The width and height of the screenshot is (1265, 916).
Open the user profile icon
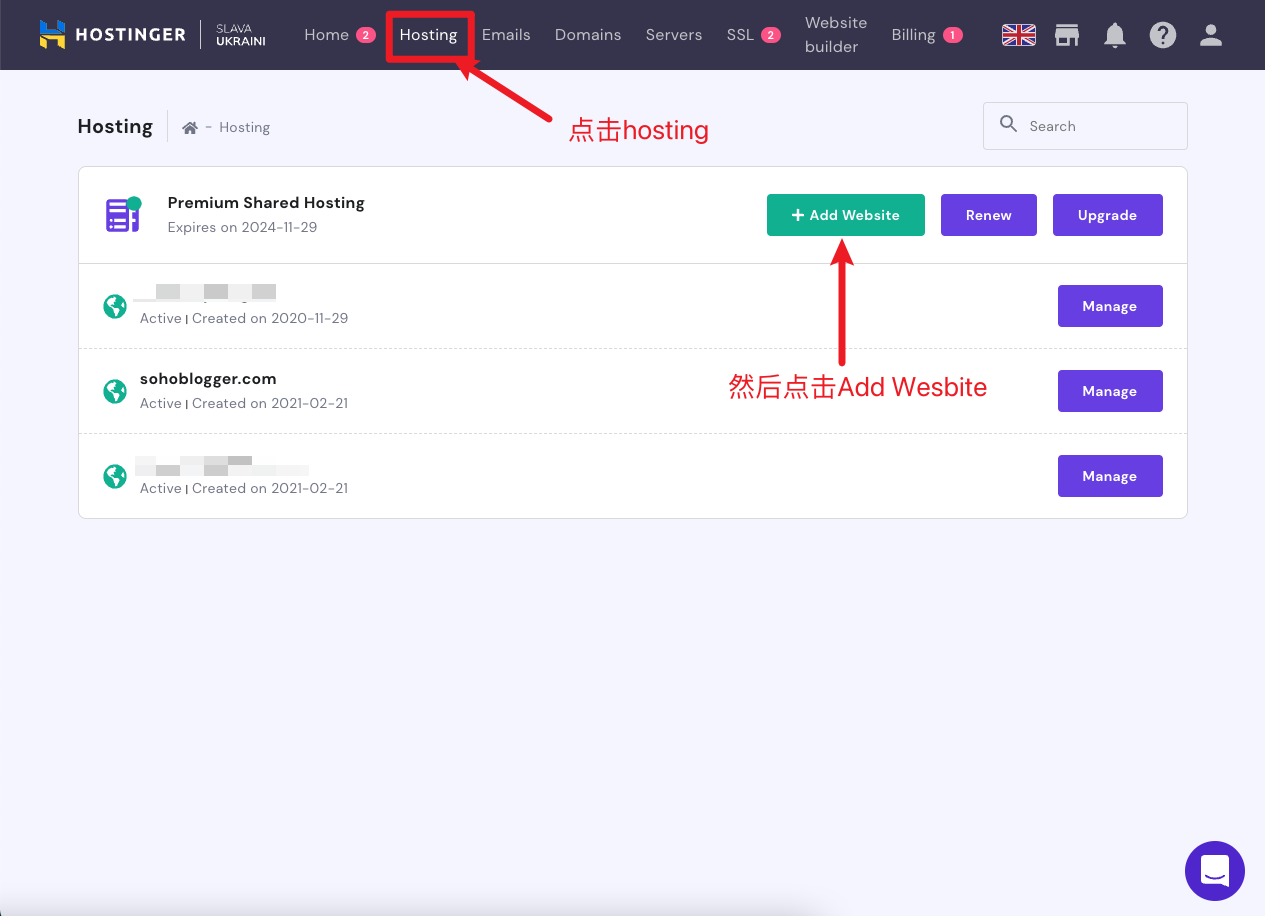pos(1211,35)
